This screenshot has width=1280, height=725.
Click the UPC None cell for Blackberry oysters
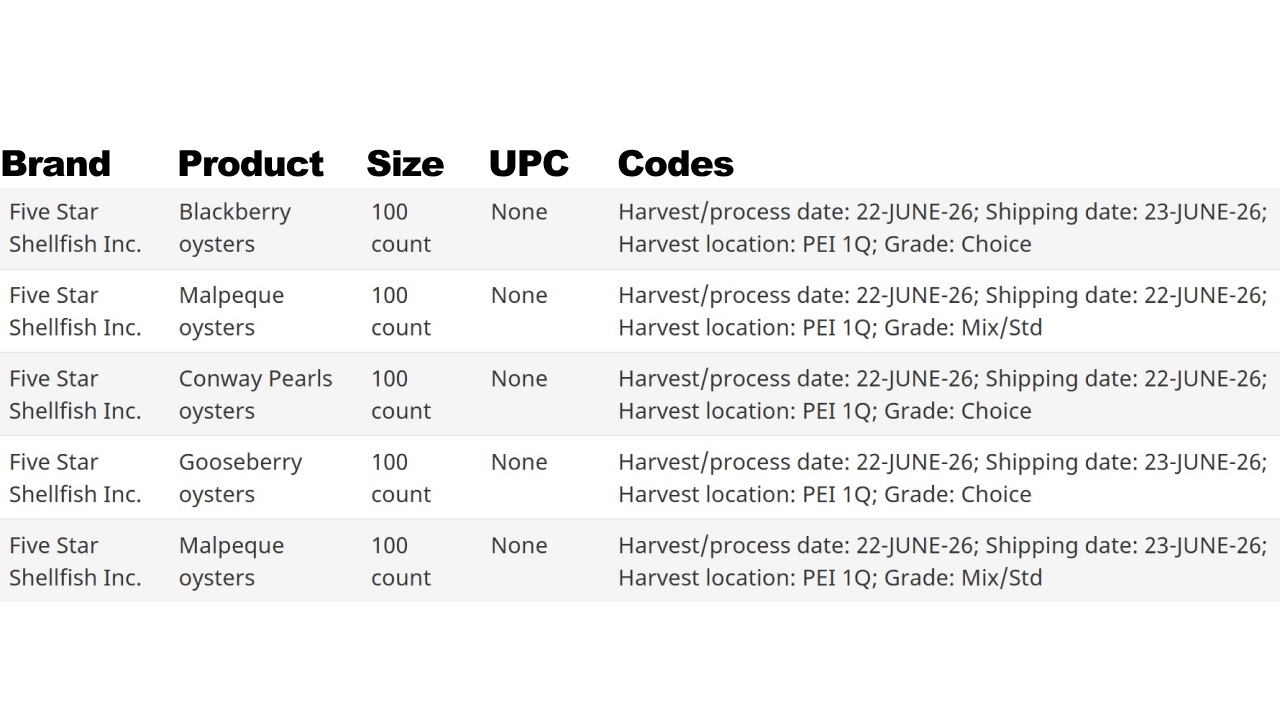coord(519,212)
